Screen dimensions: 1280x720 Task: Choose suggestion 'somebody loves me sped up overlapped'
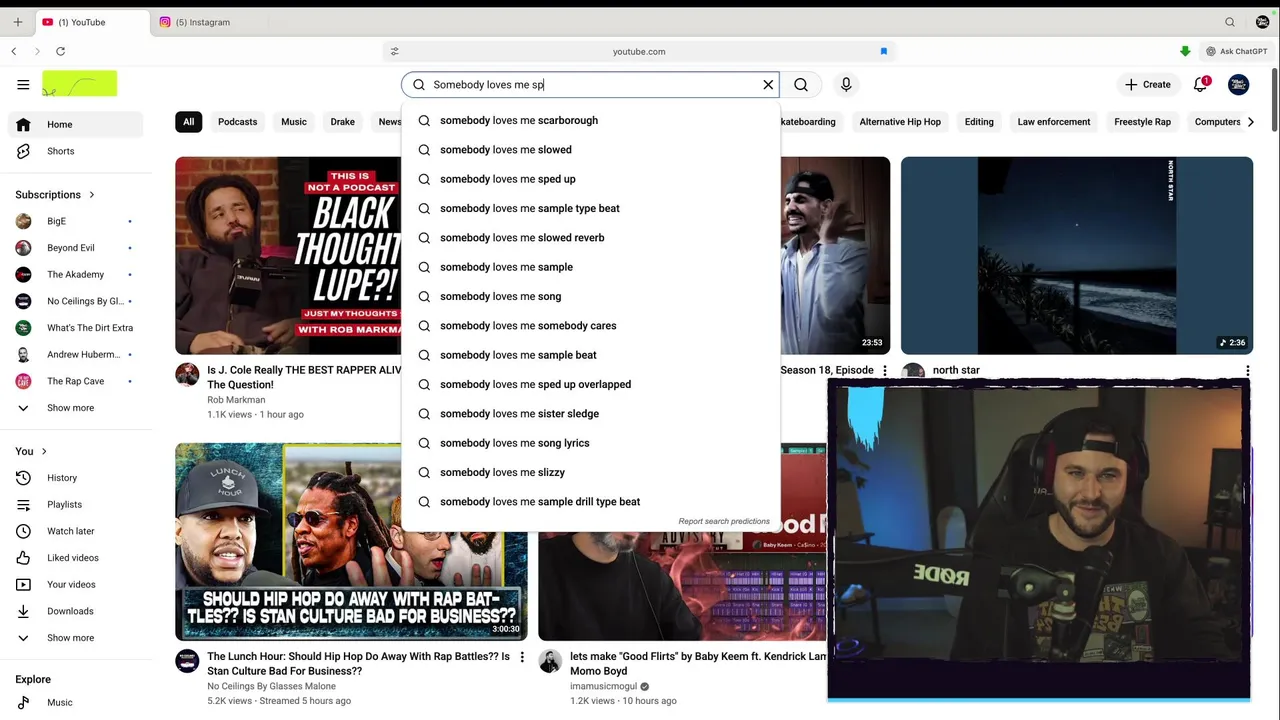590,384
